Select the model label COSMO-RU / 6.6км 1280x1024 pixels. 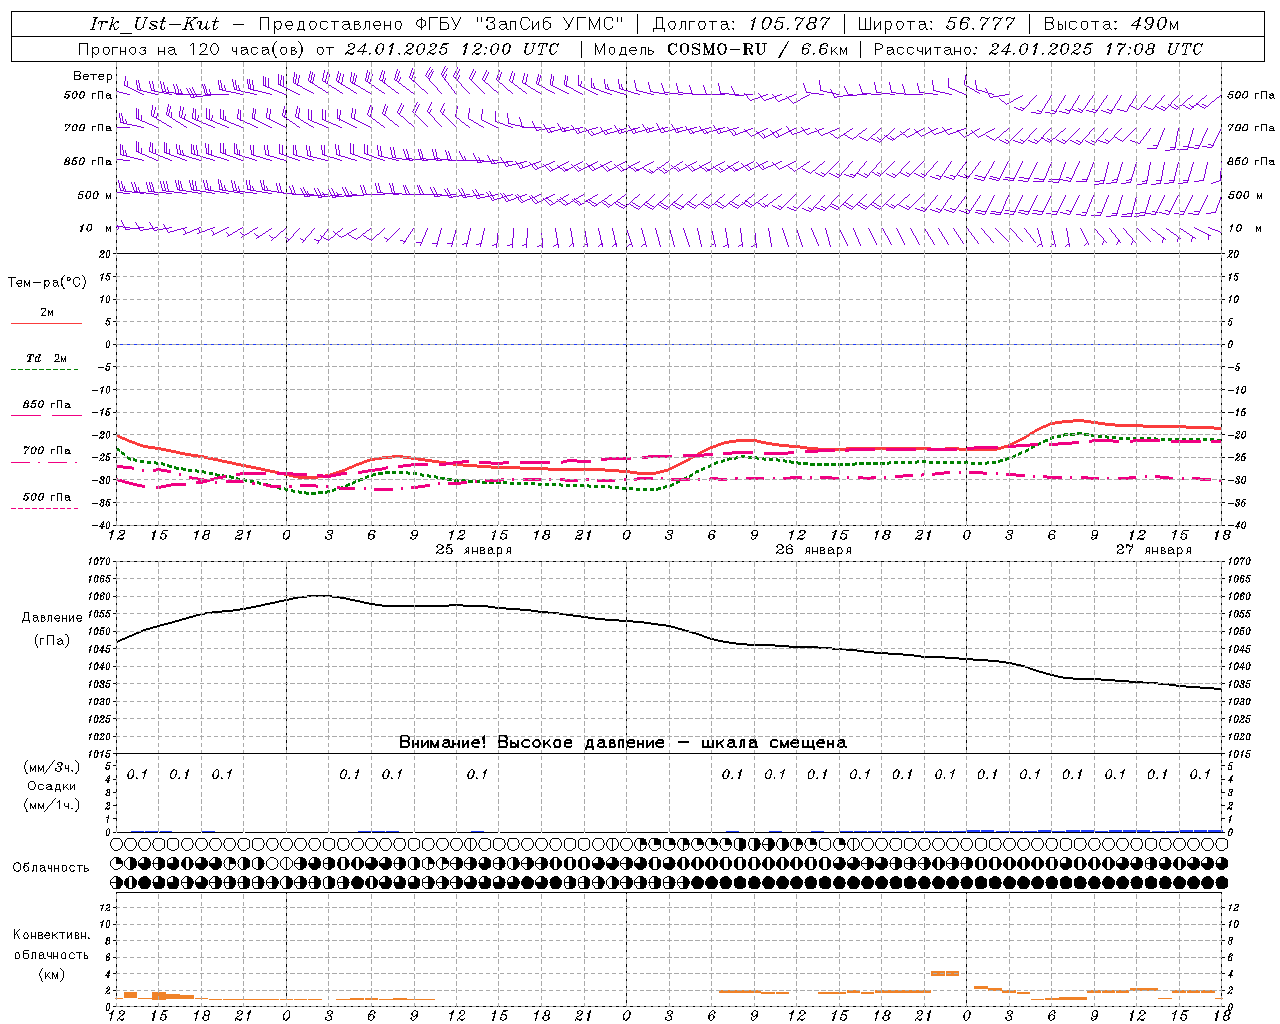click(757, 49)
